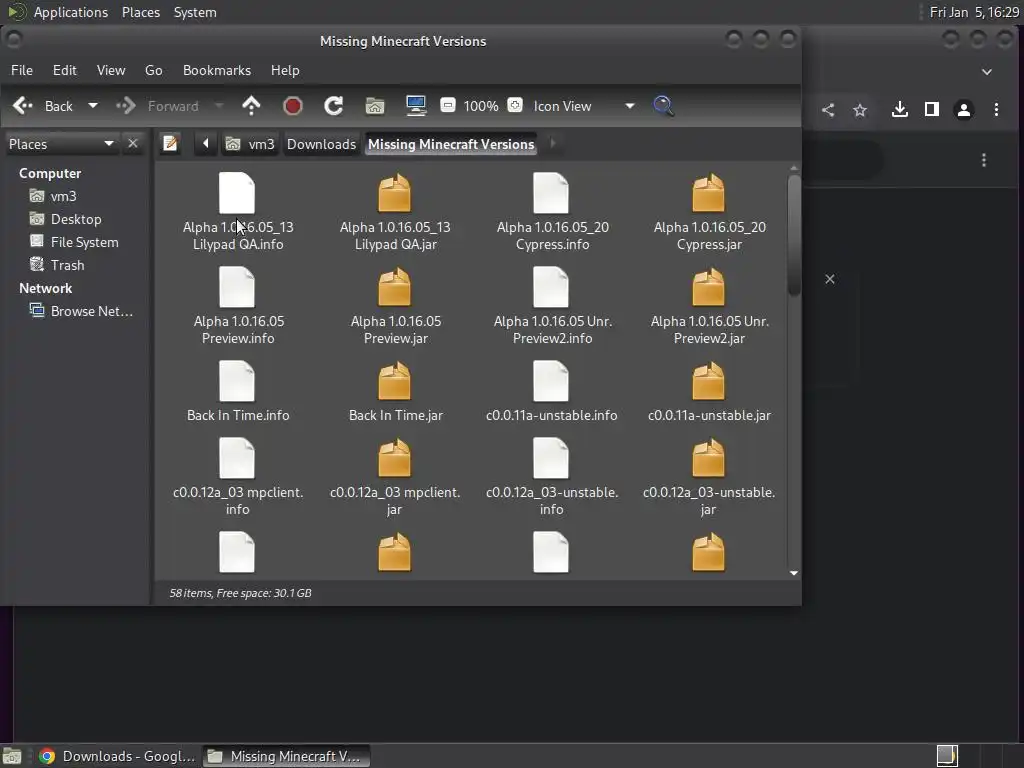Open the Help menu
The width and height of the screenshot is (1024, 768).
click(x=285, y=70)
